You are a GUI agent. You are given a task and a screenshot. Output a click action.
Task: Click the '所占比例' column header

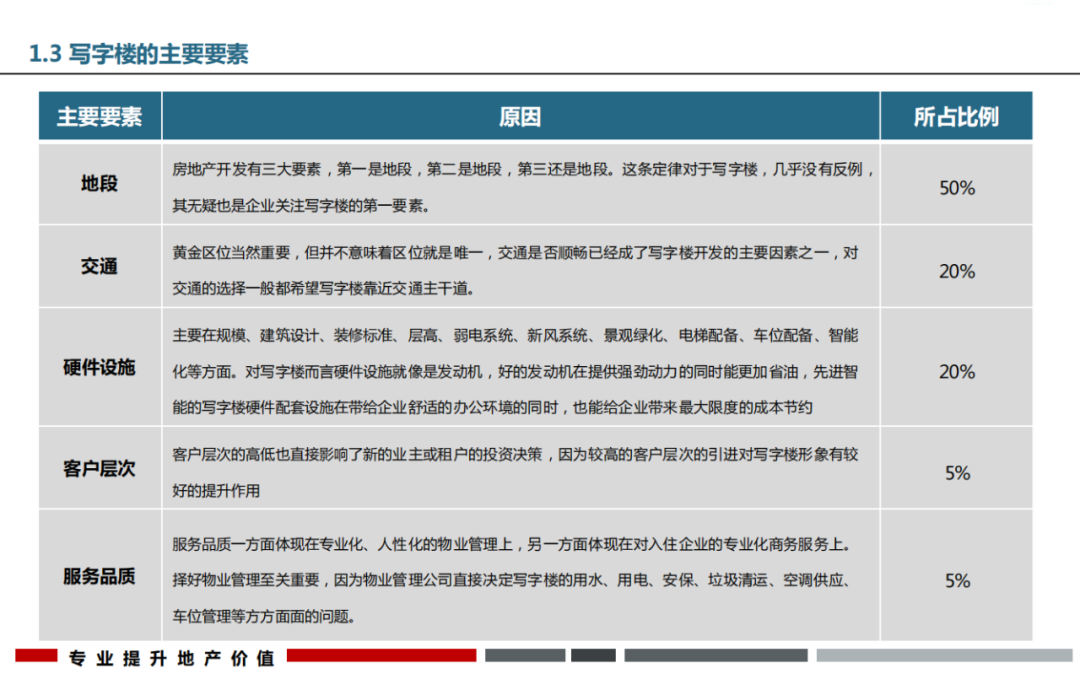click(x=956, y=116)
